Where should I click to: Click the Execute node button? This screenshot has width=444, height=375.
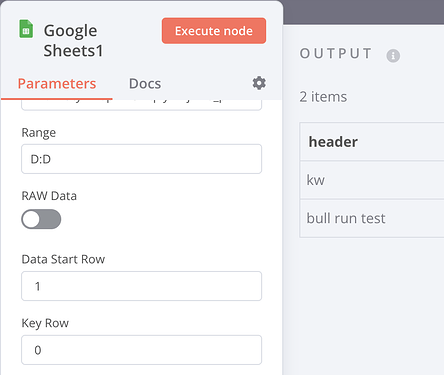click(x=214, y=31)
